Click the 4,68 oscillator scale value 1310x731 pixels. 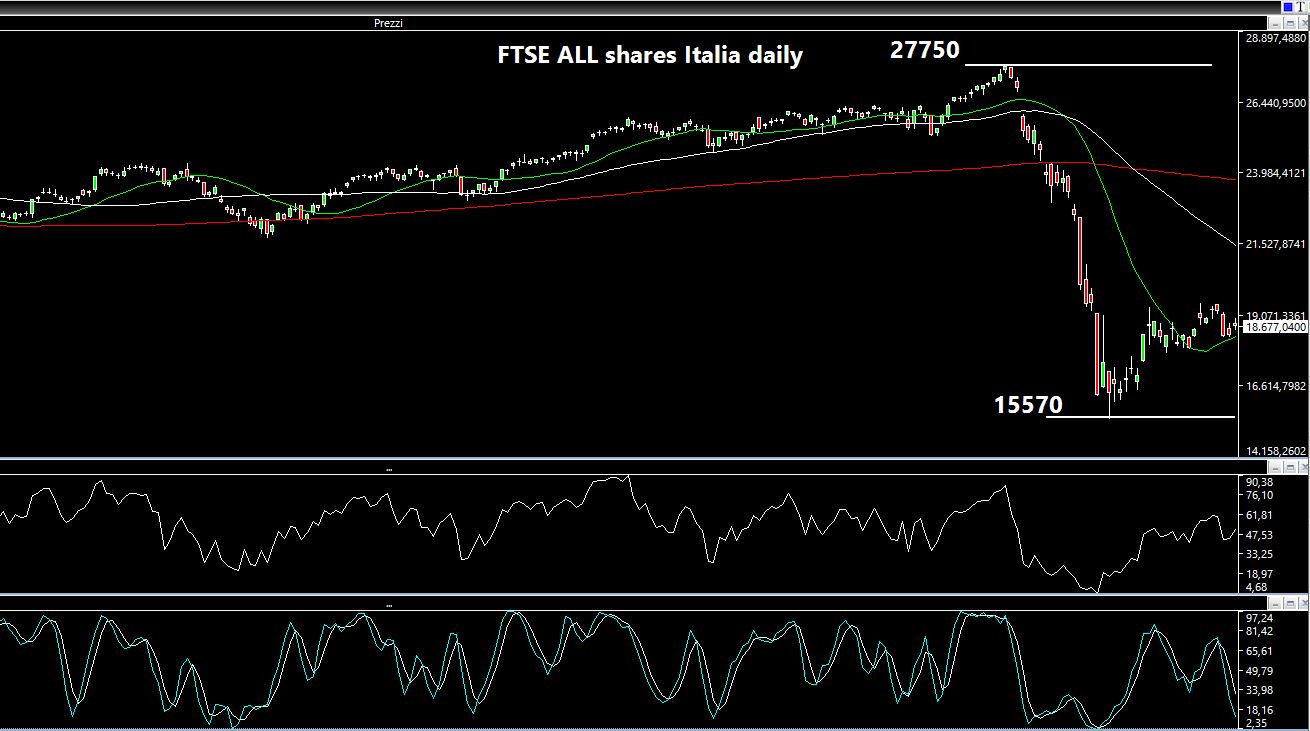pos(1256,587)
